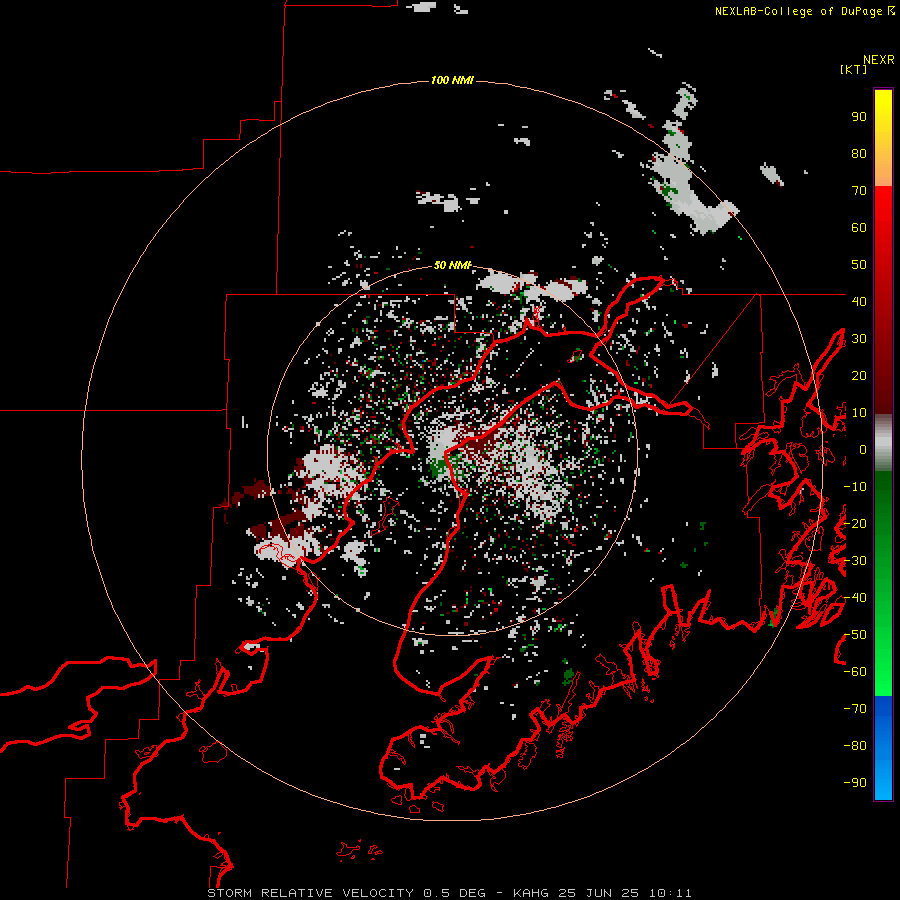Click the 30 knot scale label
The height and width of the screenshot is (900, 900).
pos(859,339)
